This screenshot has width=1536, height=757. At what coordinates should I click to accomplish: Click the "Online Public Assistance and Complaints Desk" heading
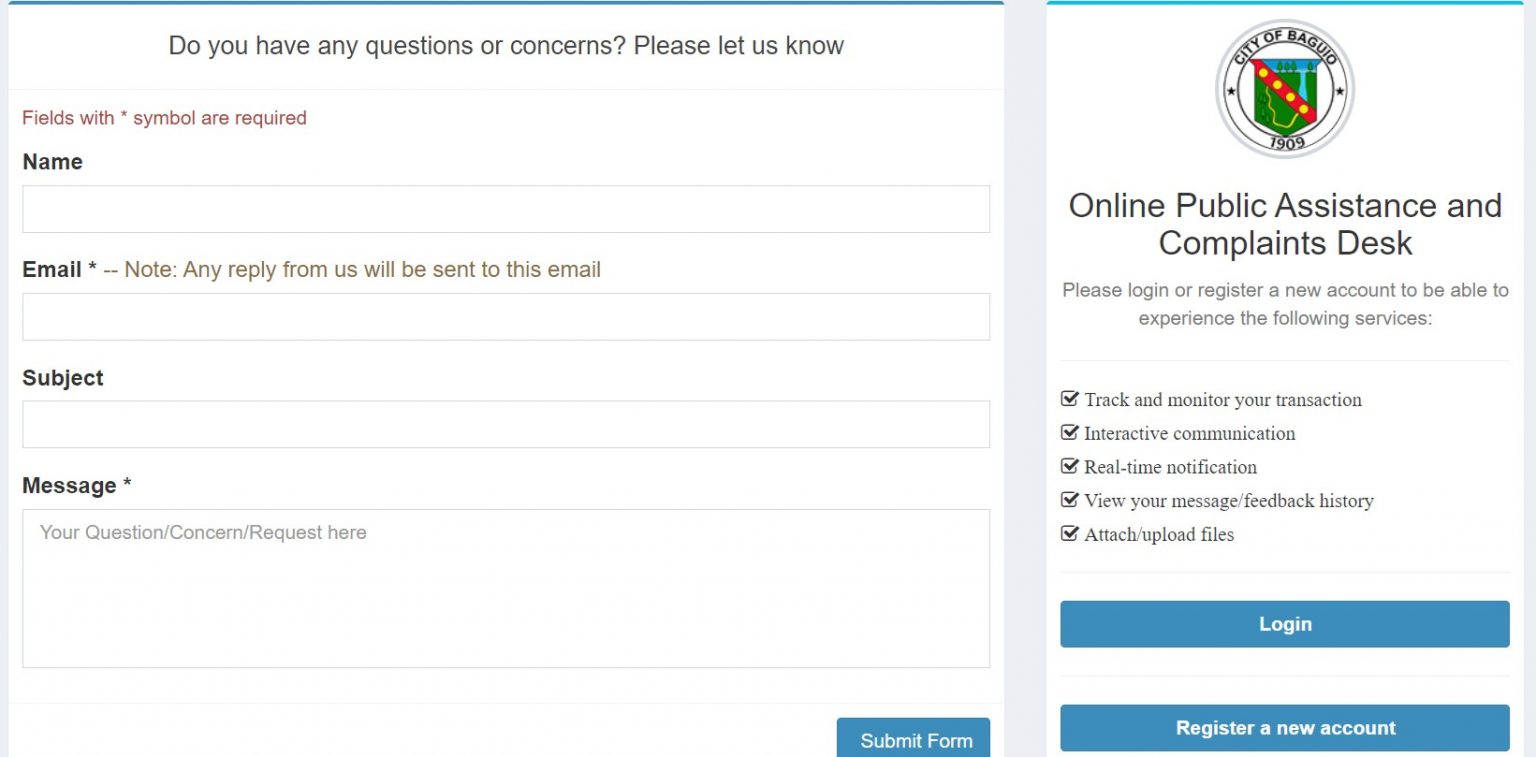(x=1285, y=224)
